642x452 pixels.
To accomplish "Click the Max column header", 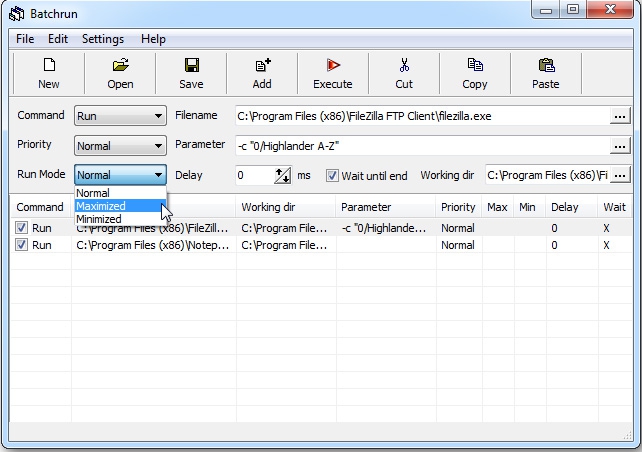I will pos(498,207).
